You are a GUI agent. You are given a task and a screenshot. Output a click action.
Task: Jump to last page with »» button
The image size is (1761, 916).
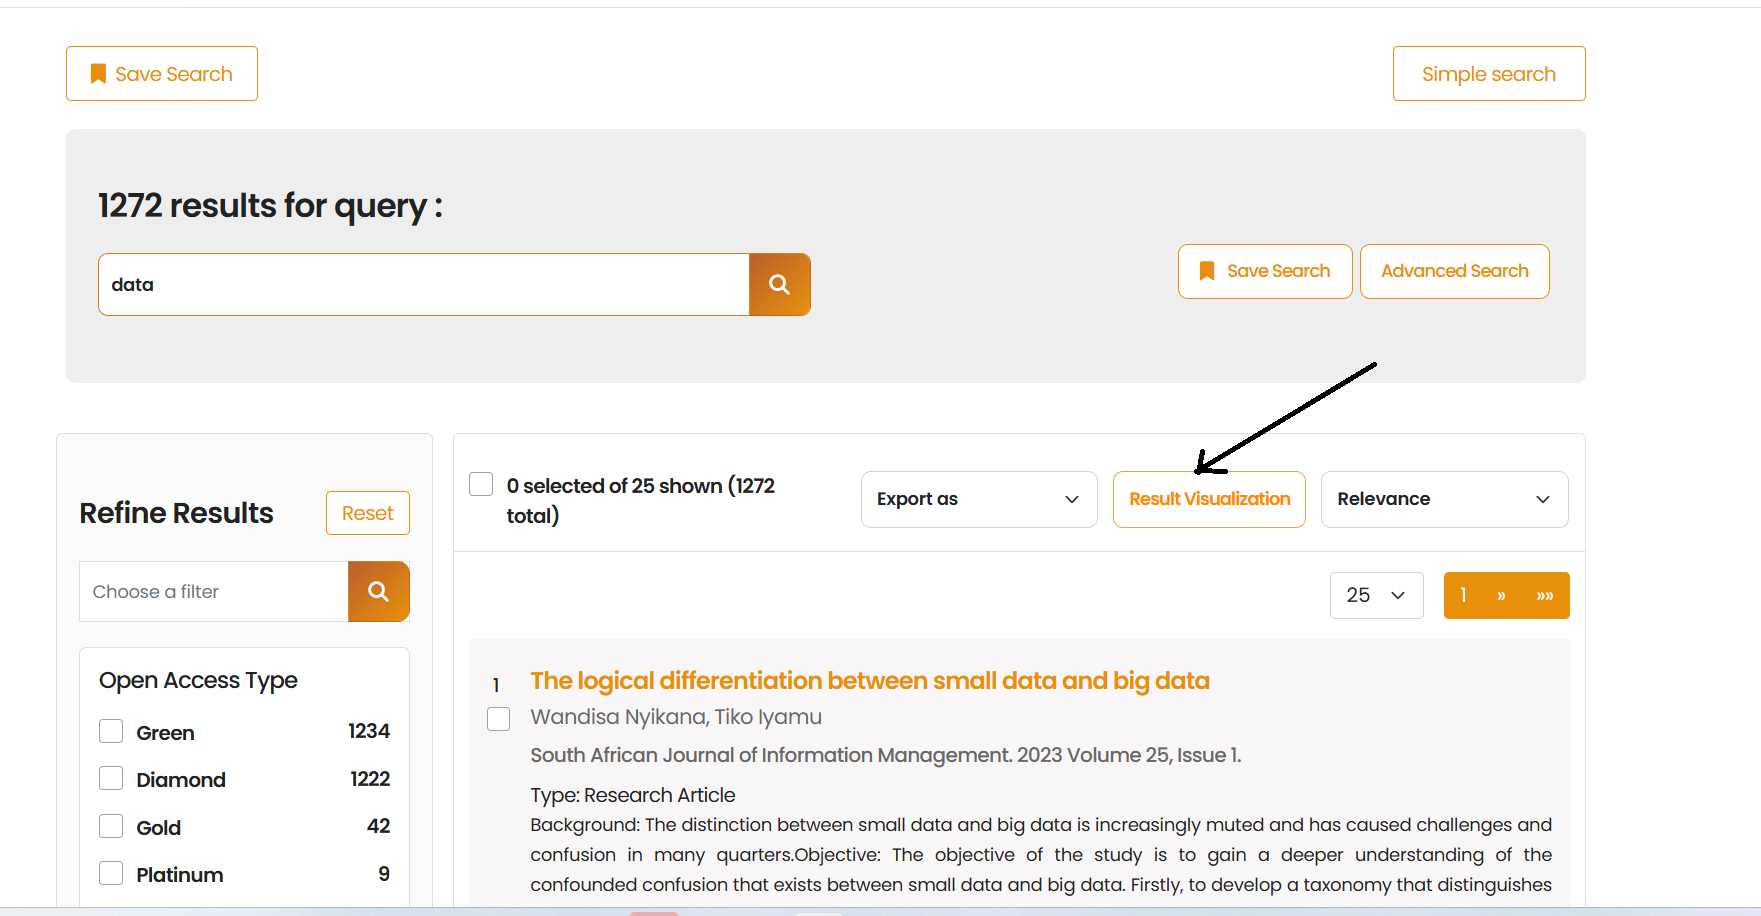coord(1545,595)
